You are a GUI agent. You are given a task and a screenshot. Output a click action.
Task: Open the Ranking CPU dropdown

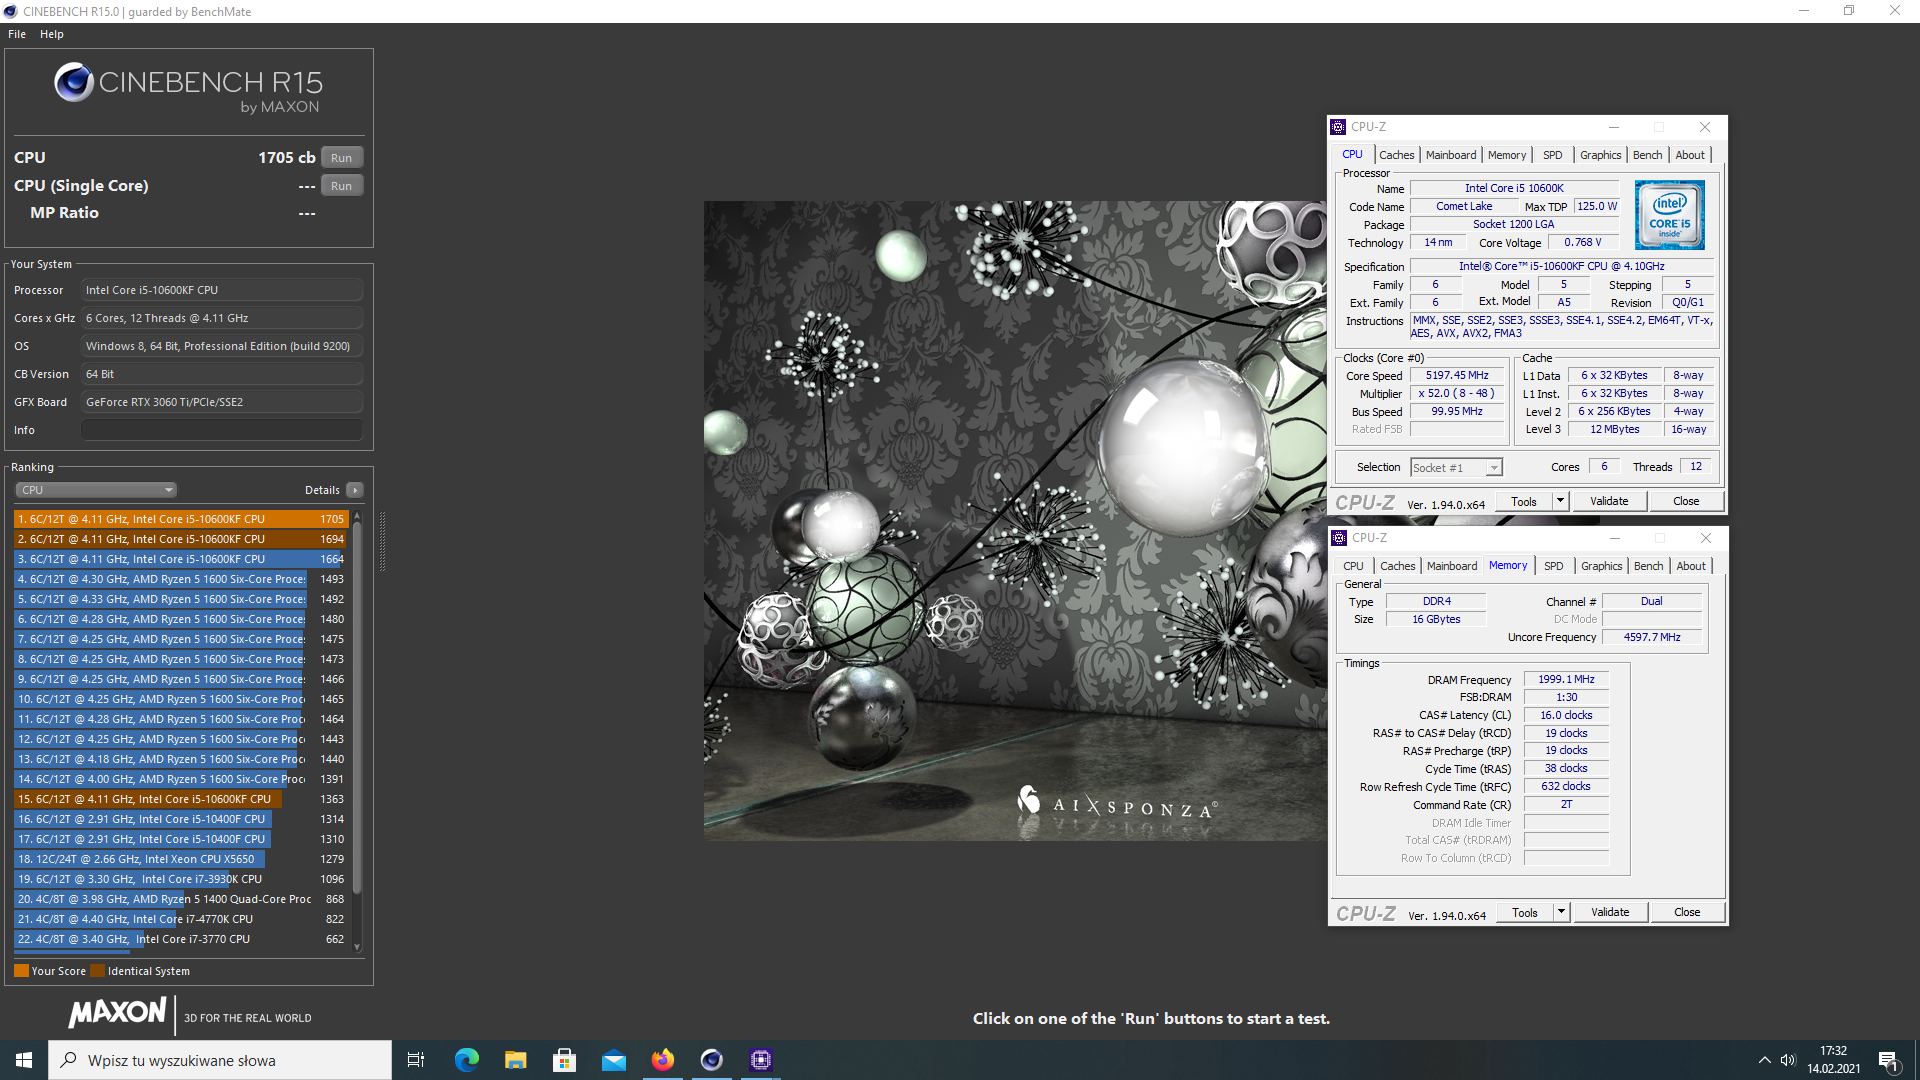[96, 490]
